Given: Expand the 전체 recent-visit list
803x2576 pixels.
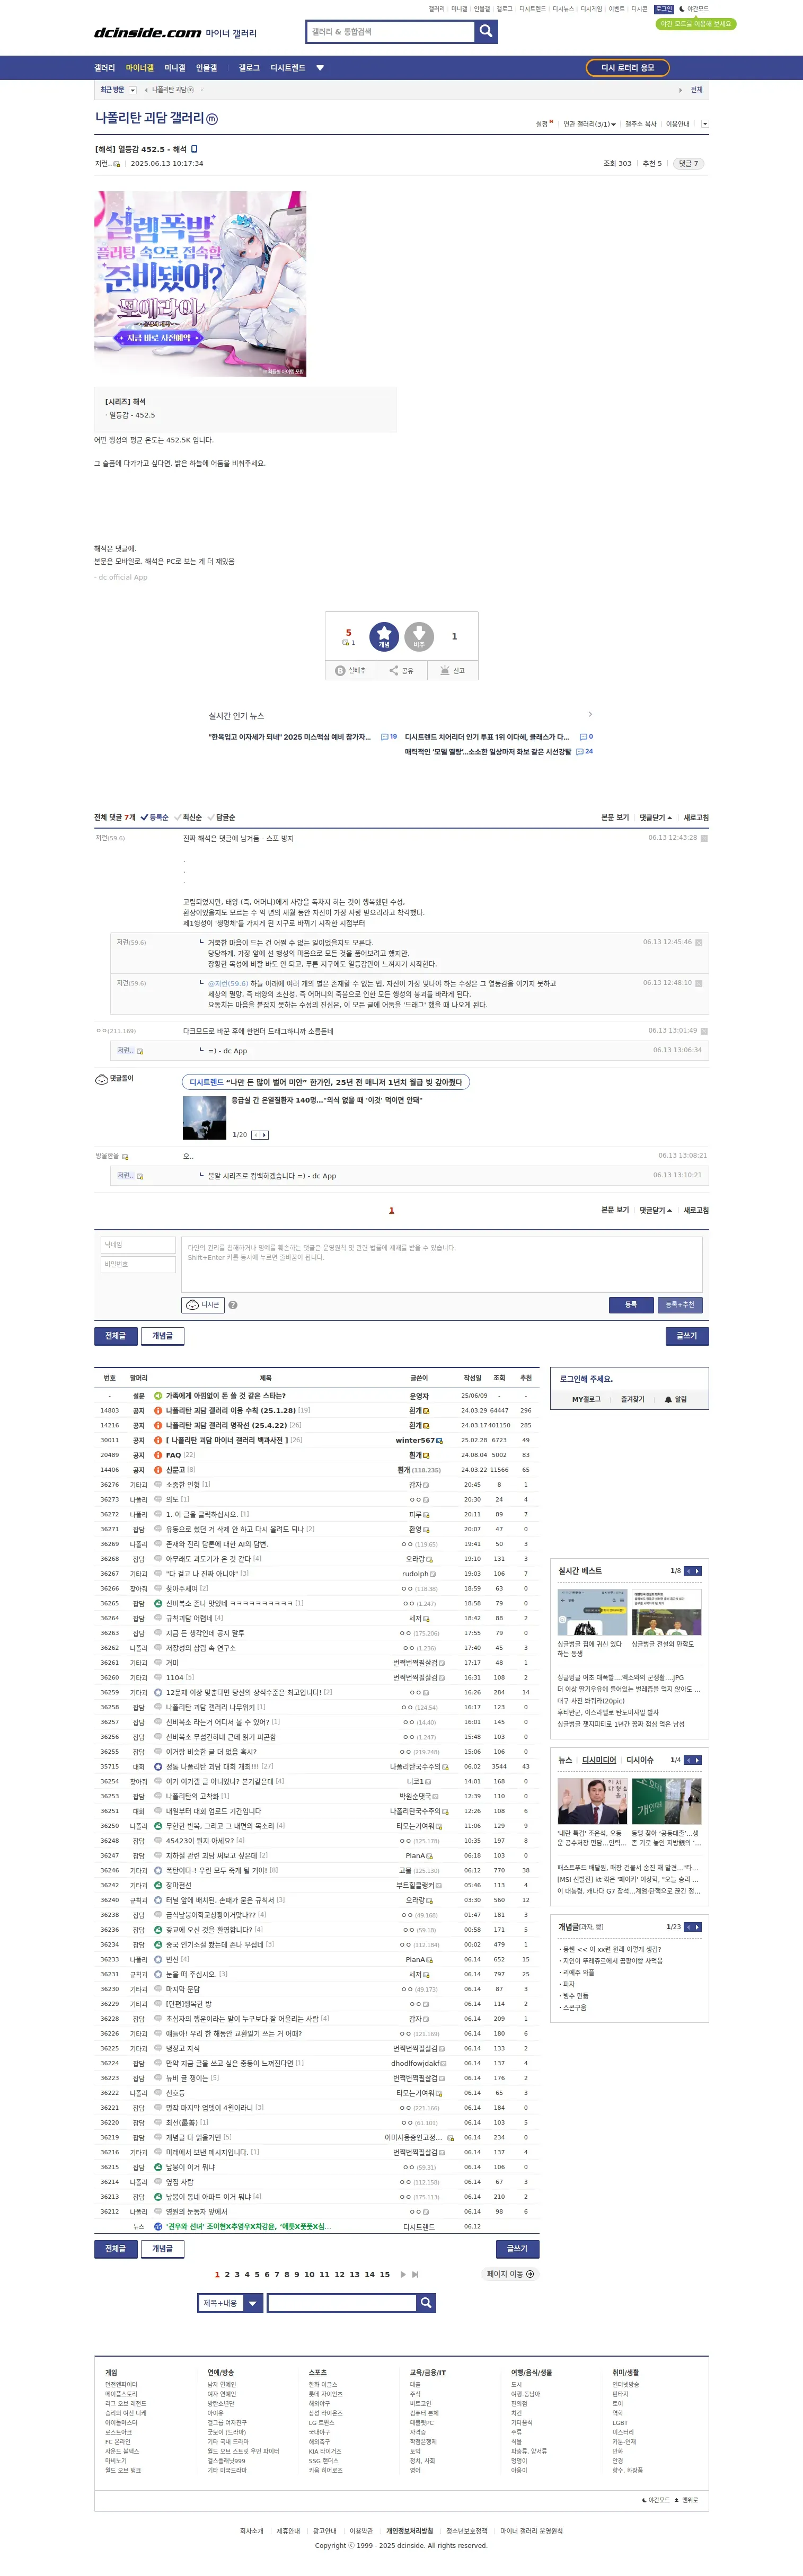Looking at the screenshot, I should [697, 90].
